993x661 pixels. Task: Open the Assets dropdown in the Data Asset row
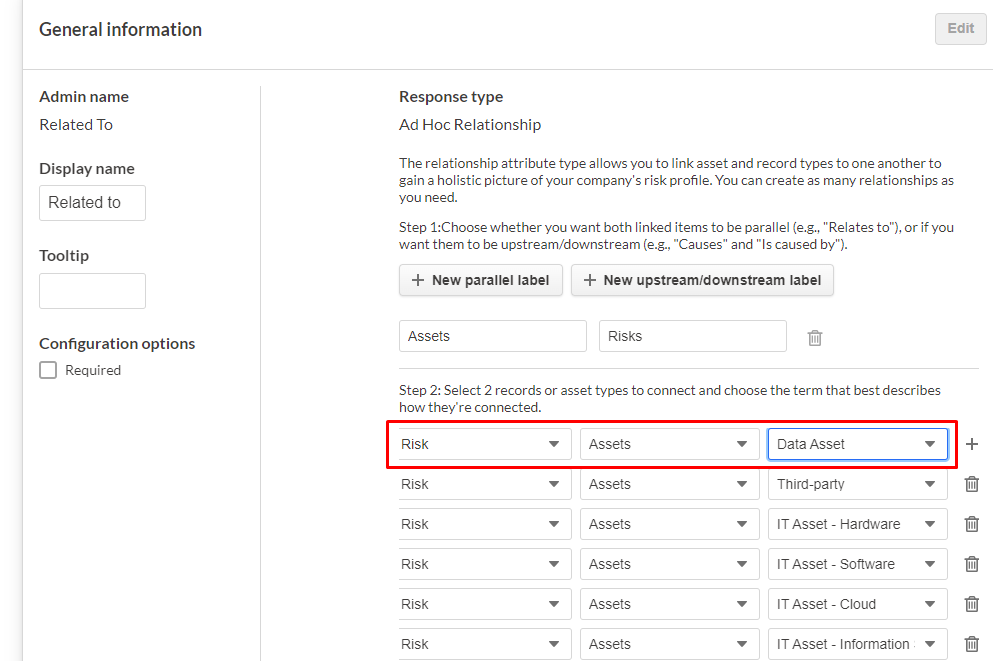point(669,444)
